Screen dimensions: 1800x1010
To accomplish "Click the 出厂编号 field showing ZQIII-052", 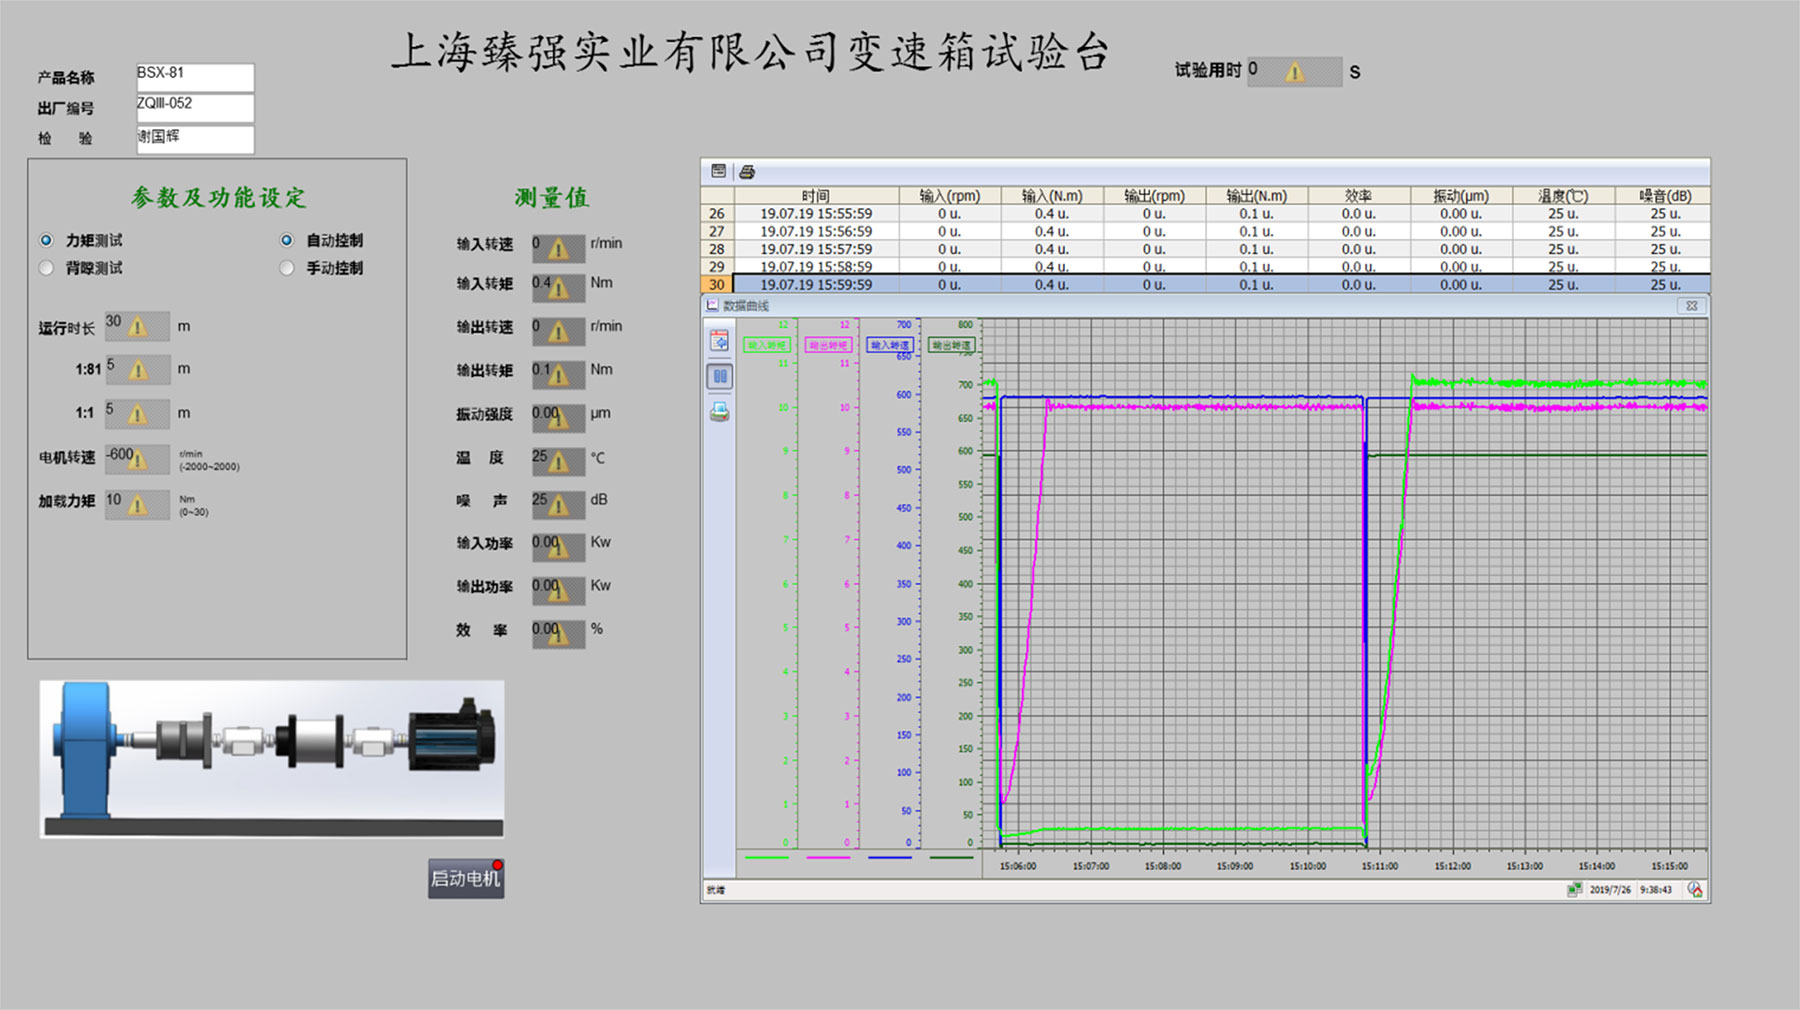I will pos(195,107).
